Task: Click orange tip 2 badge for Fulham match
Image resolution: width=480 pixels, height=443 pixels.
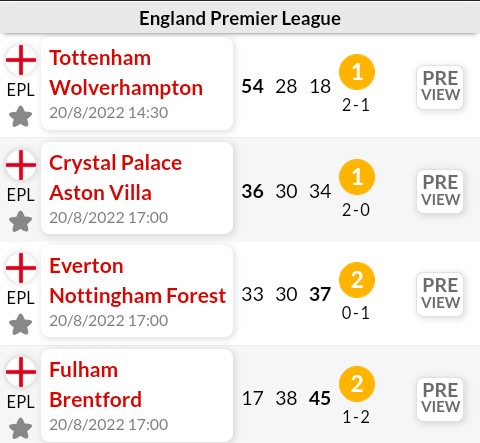Action: (x=357, y=384)
